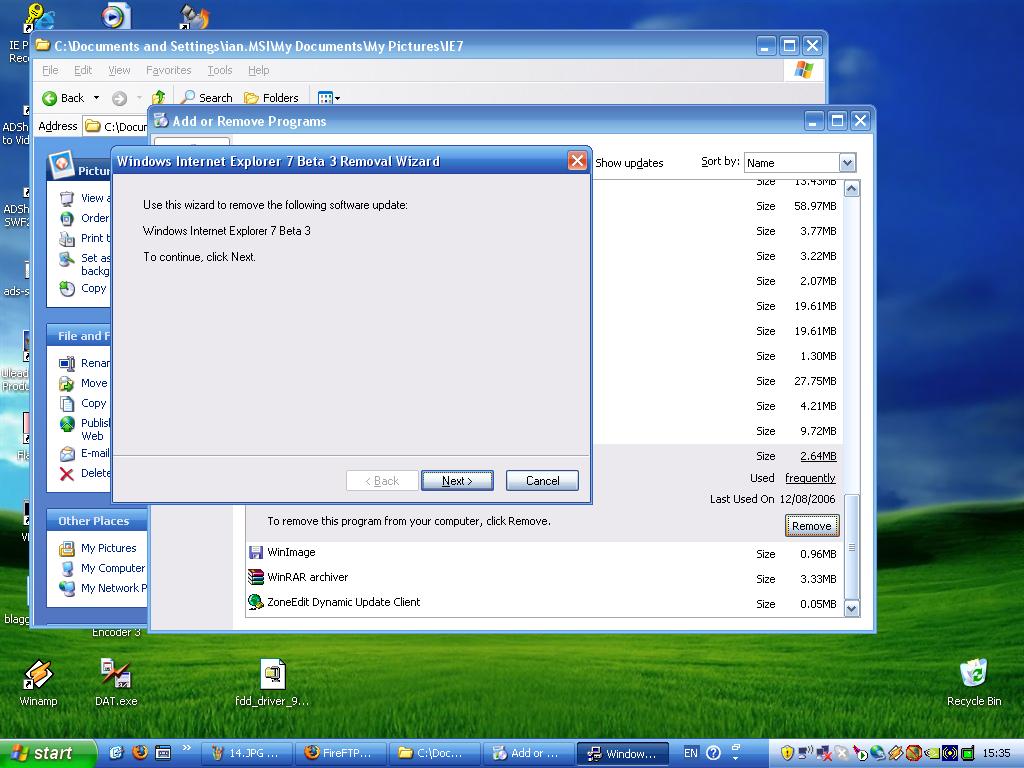This screenshot has height=768, width=1024.
Task: Open the File menu in Explorer window
Action: tap(50, 70)
